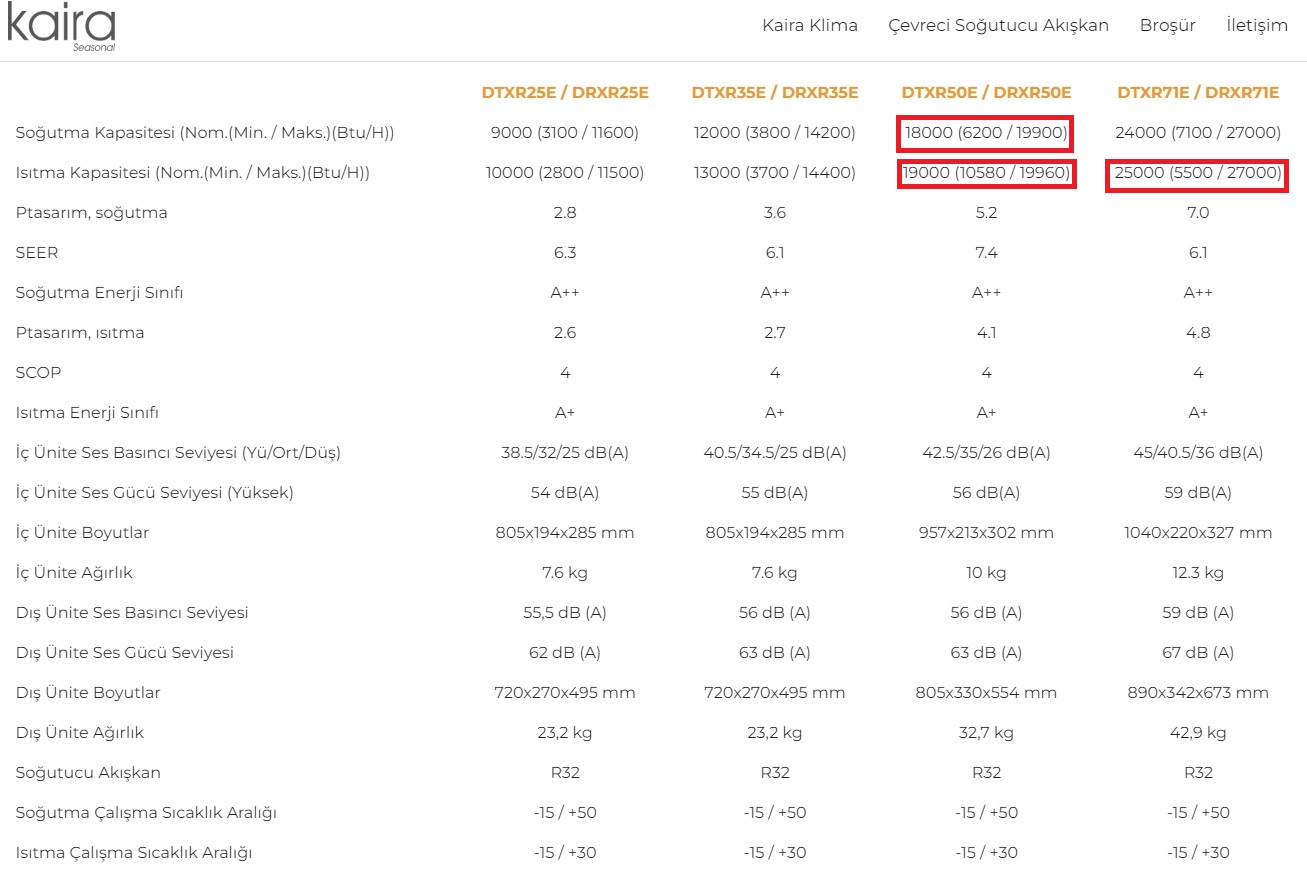Click the value 10000 (2800 / 11500)
The height and width of the screenshot is (877, 1307).
point(565,173)
